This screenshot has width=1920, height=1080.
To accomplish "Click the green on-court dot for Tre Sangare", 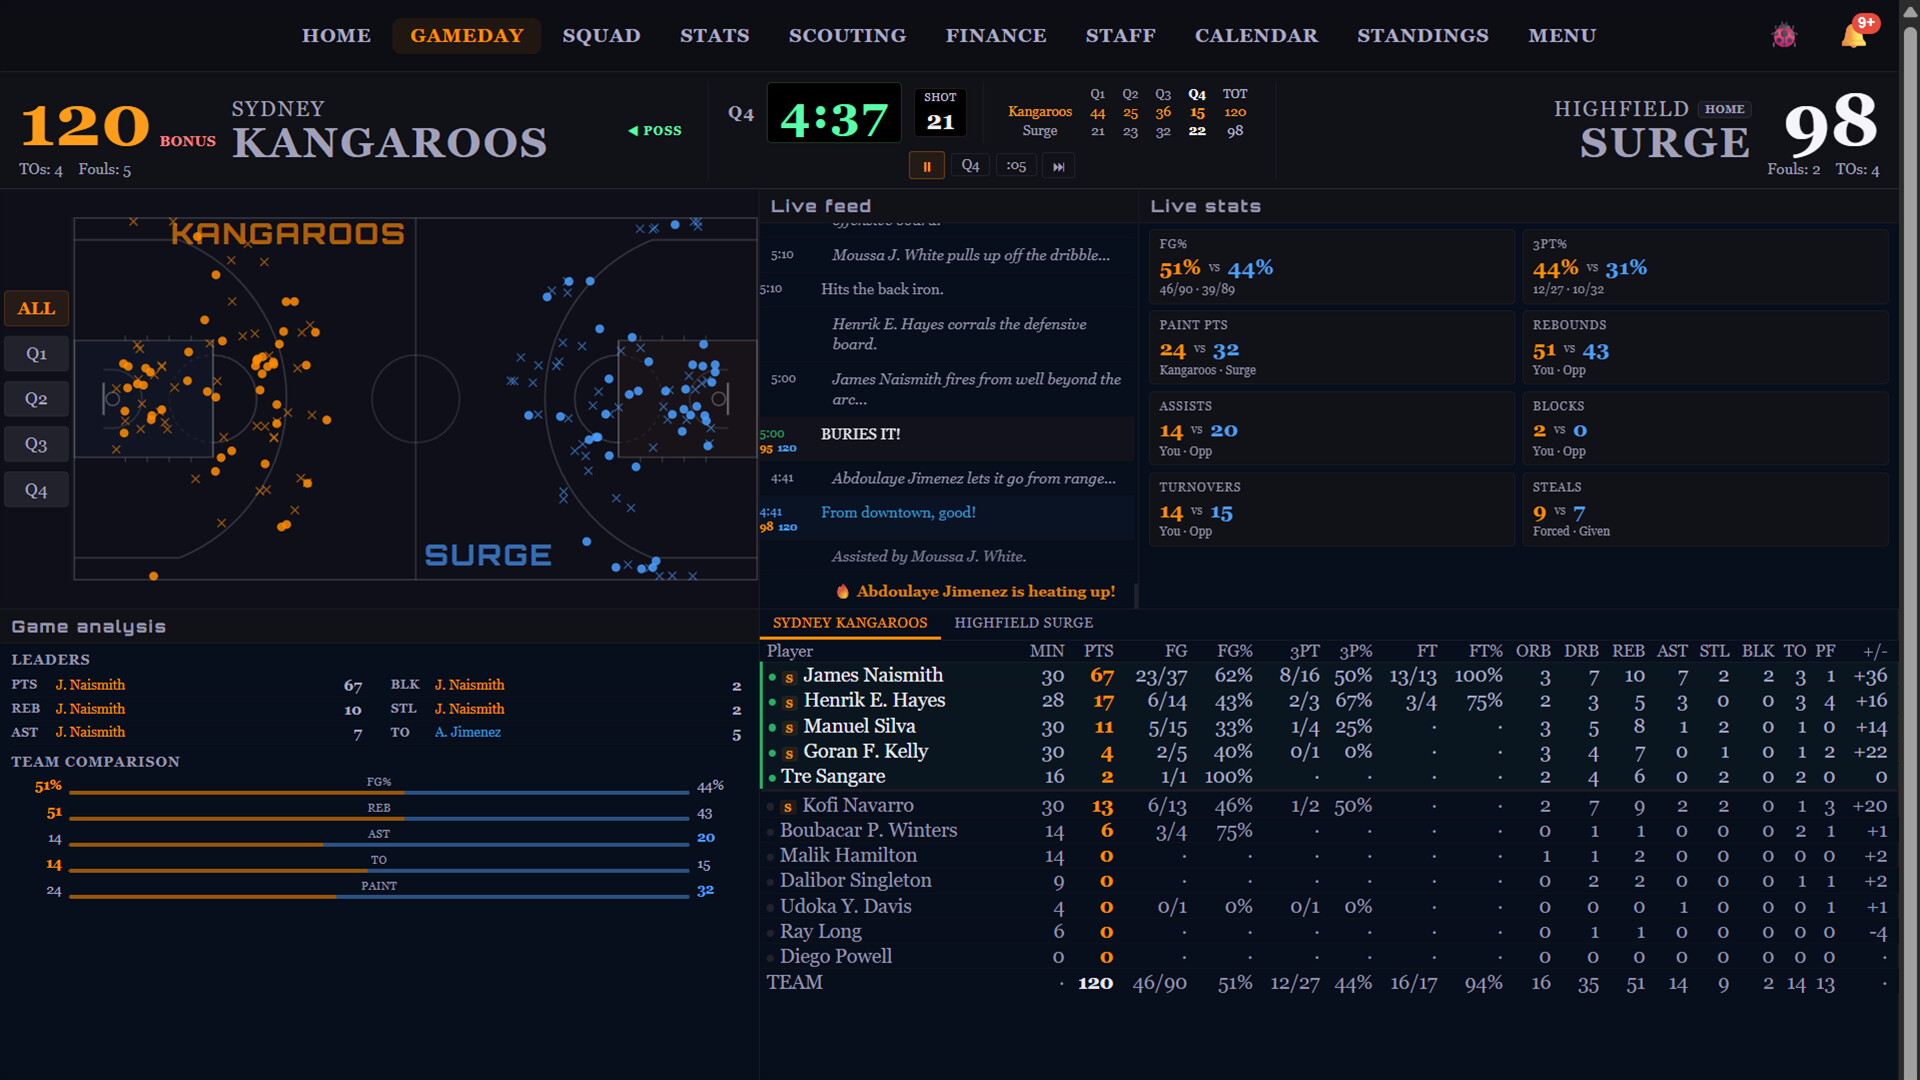I will [772, 778].
